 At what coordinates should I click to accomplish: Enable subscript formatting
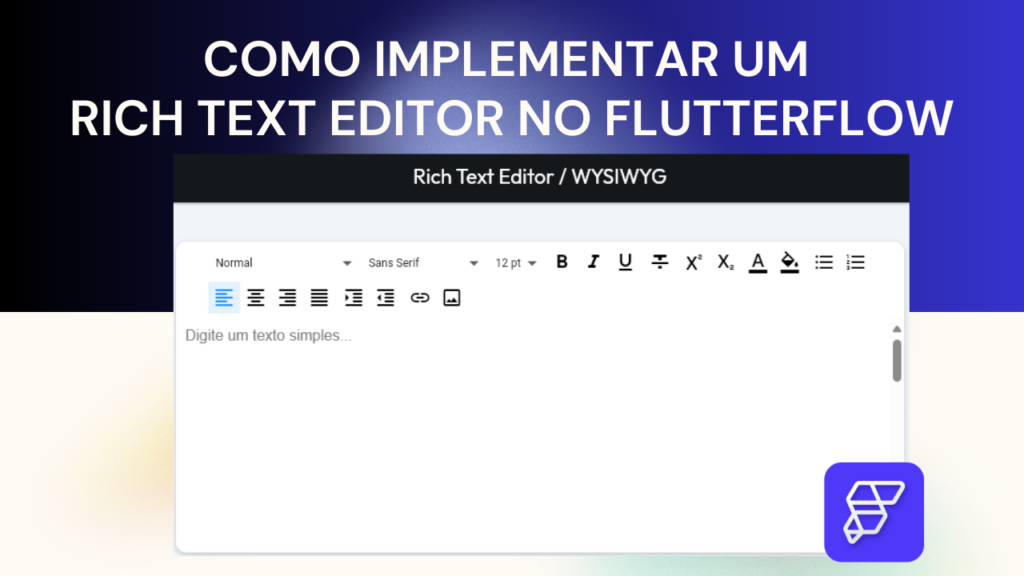click(x=725, y=262)
